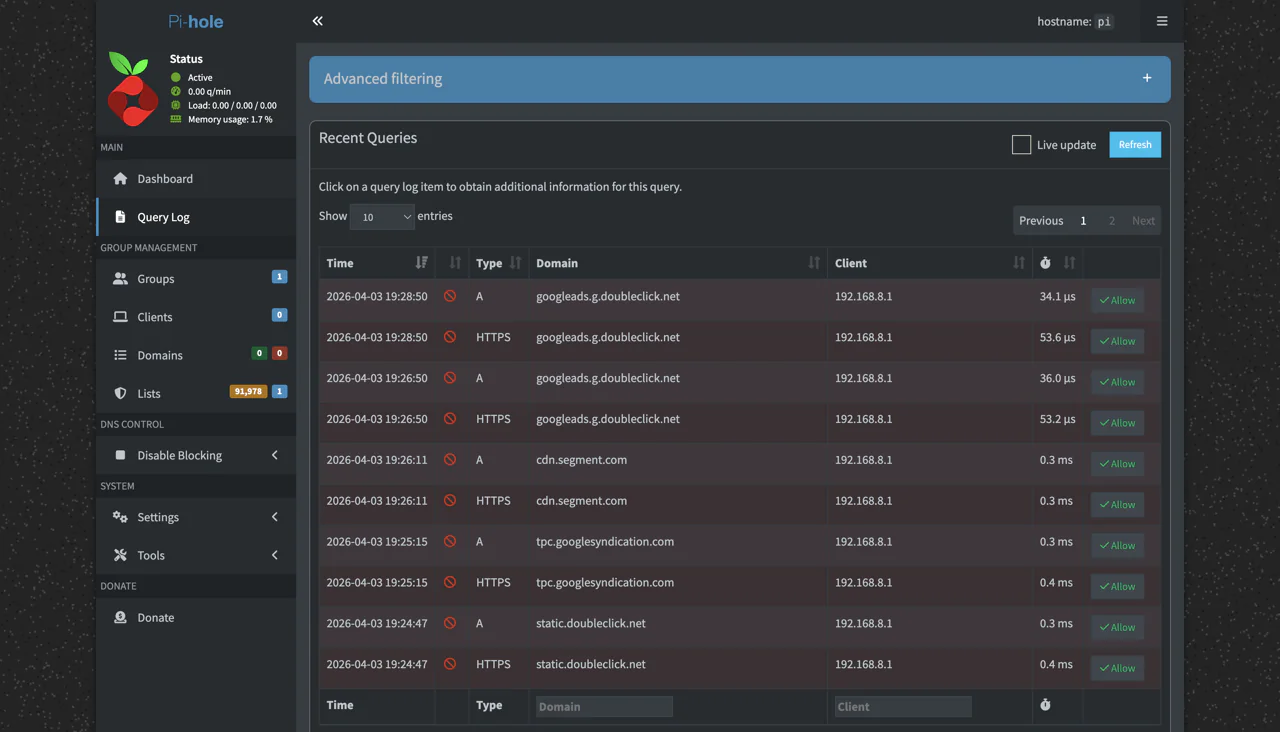The width and height of the screenshot is (1280, 732).
Task: Open the hamburger menu at top right
Action: (1162, 21)
